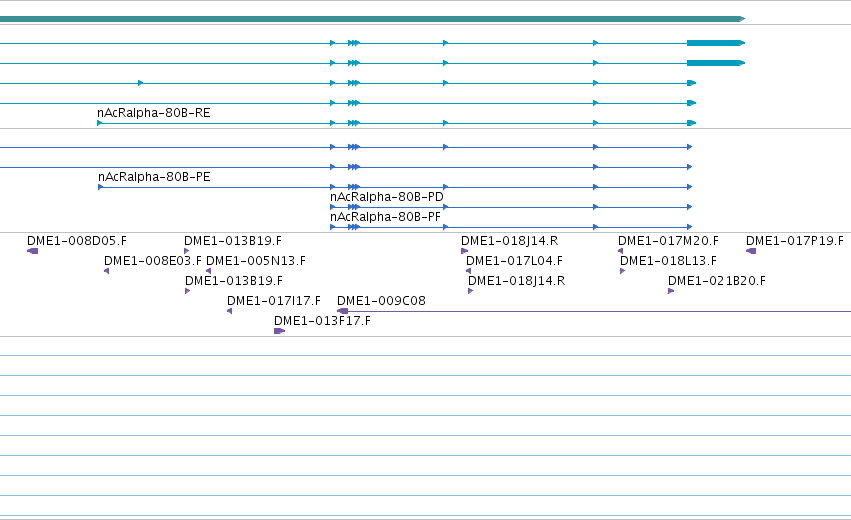Screen dimensions: 851x520
Task: Select the arrowhead at the start of DME1-009C08 line
Action: pyautogui.click(x=342, y=311)
